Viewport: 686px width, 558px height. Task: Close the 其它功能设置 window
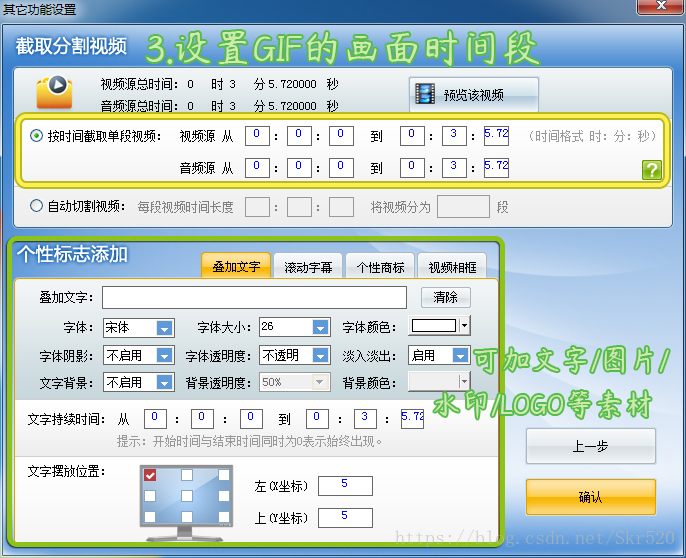click(x=661, y=7)
